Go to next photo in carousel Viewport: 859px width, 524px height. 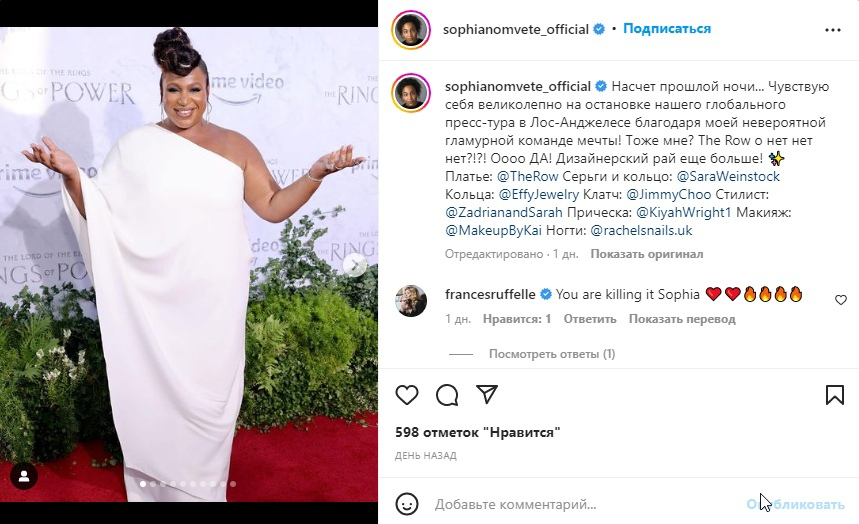(355, 265)
